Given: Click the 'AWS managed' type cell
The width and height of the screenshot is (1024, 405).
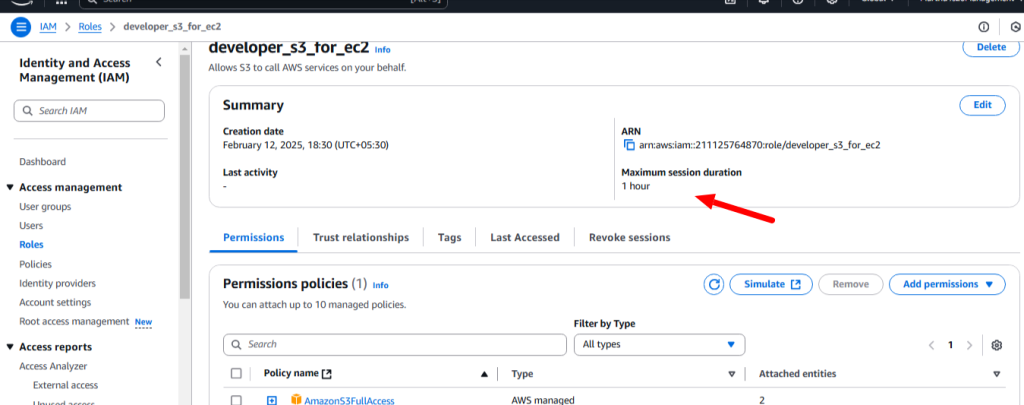Looking at the screenshot, I should click(x=543, y=400).
